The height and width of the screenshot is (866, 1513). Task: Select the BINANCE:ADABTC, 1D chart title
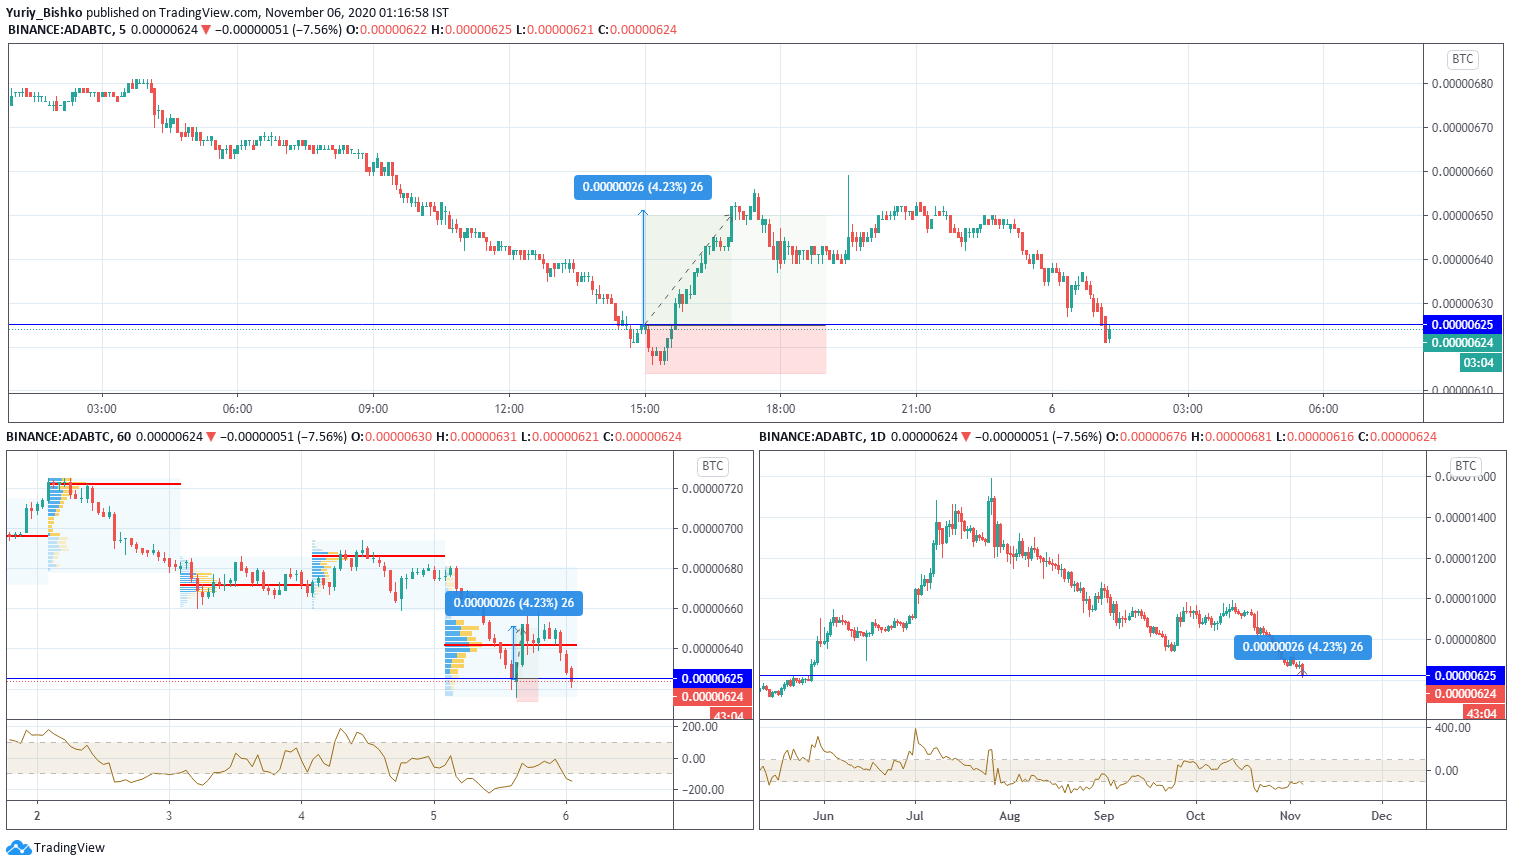point(823,437)
